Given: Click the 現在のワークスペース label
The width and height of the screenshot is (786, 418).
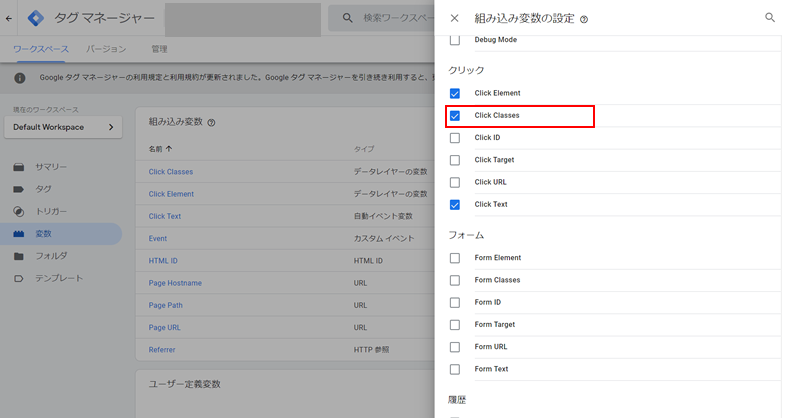Looking at the screenshot, I should click(46, 110).
